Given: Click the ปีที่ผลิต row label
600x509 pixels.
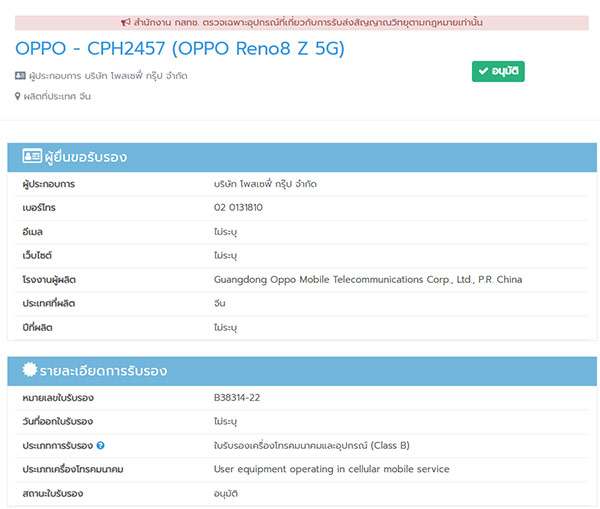Looking at the screenshot, I should click(38, 327).
